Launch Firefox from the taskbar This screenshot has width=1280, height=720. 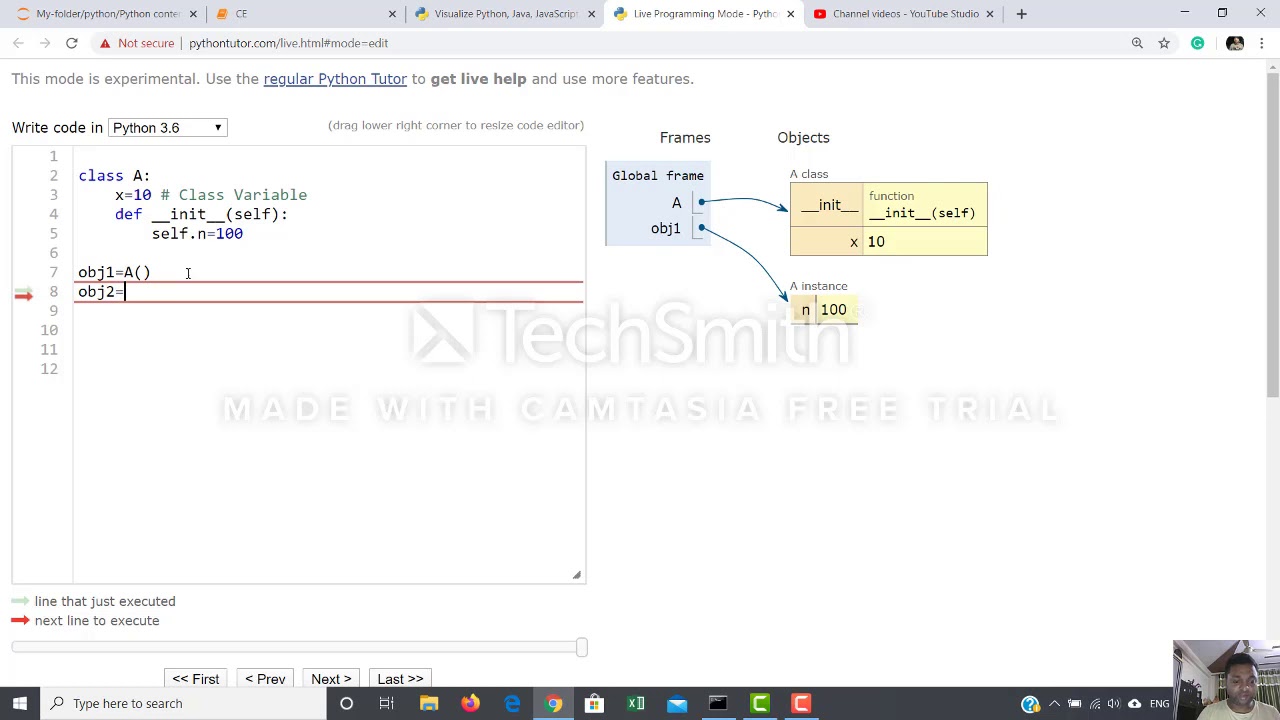tap(470, 703)
